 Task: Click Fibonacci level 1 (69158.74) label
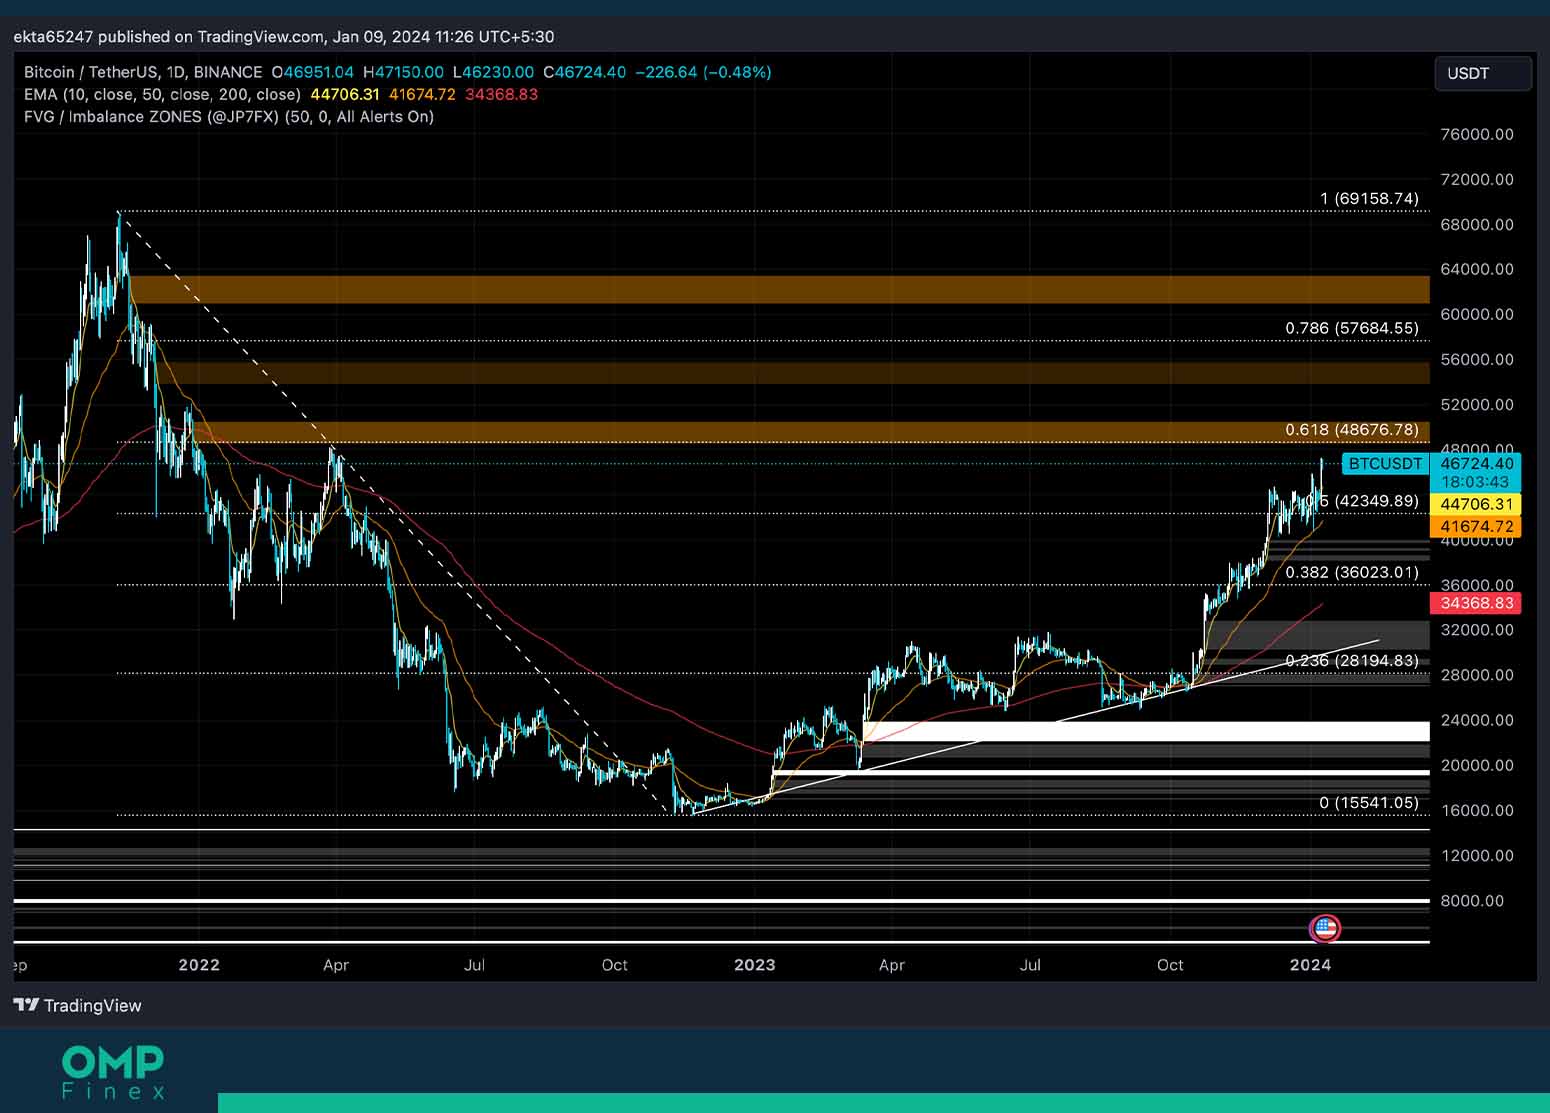pos(1369,198)
